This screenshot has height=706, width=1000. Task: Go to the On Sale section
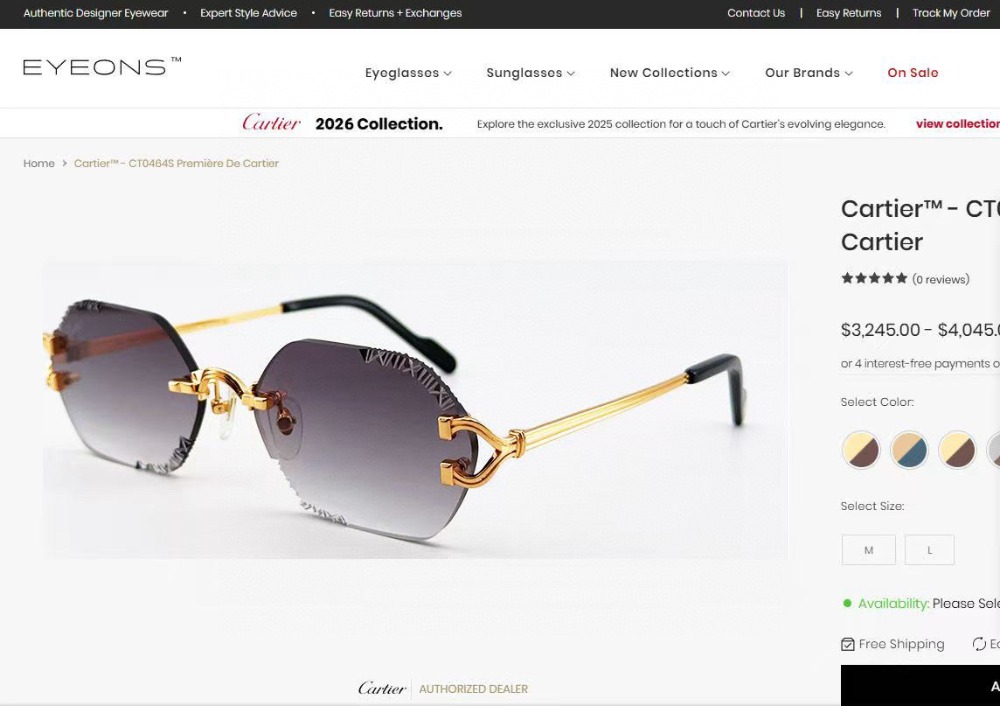(913, 73)
